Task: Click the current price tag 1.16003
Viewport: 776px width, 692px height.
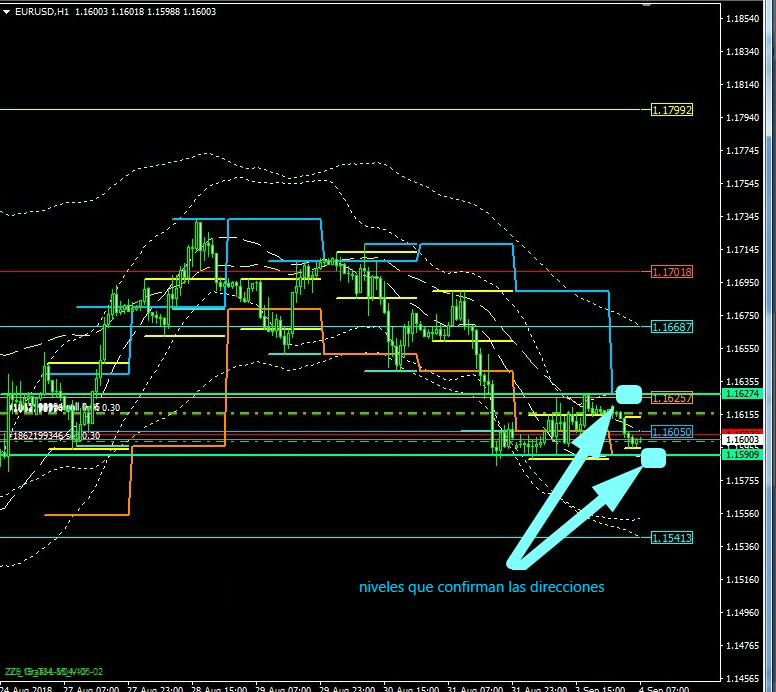Action: tap(746, 440)
